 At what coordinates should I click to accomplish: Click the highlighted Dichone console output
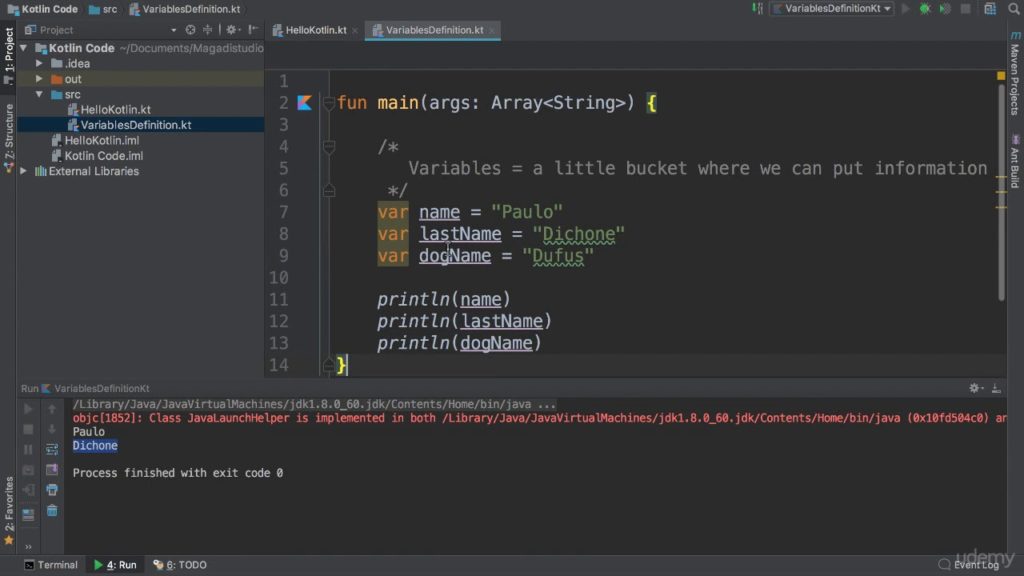point(95,445)
